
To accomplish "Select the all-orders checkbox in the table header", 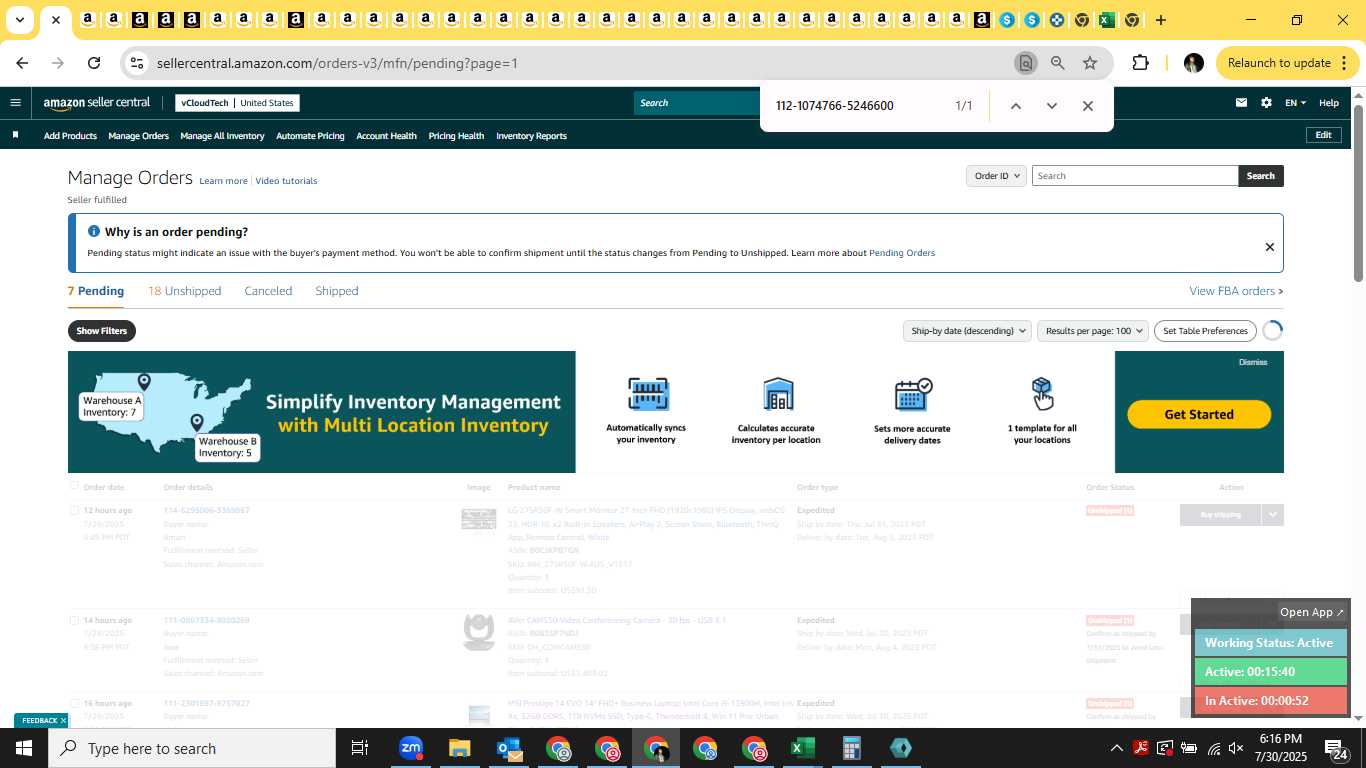I will point(73,486).
